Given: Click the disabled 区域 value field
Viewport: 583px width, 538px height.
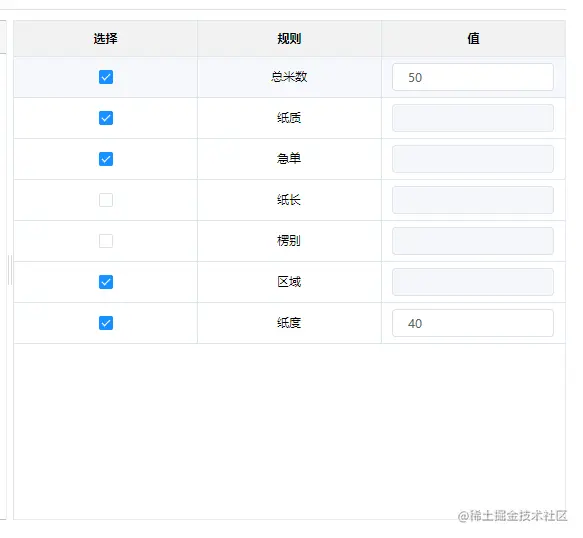Looking at the screenshot, I should pyautogui.click(x=473, y=282).
